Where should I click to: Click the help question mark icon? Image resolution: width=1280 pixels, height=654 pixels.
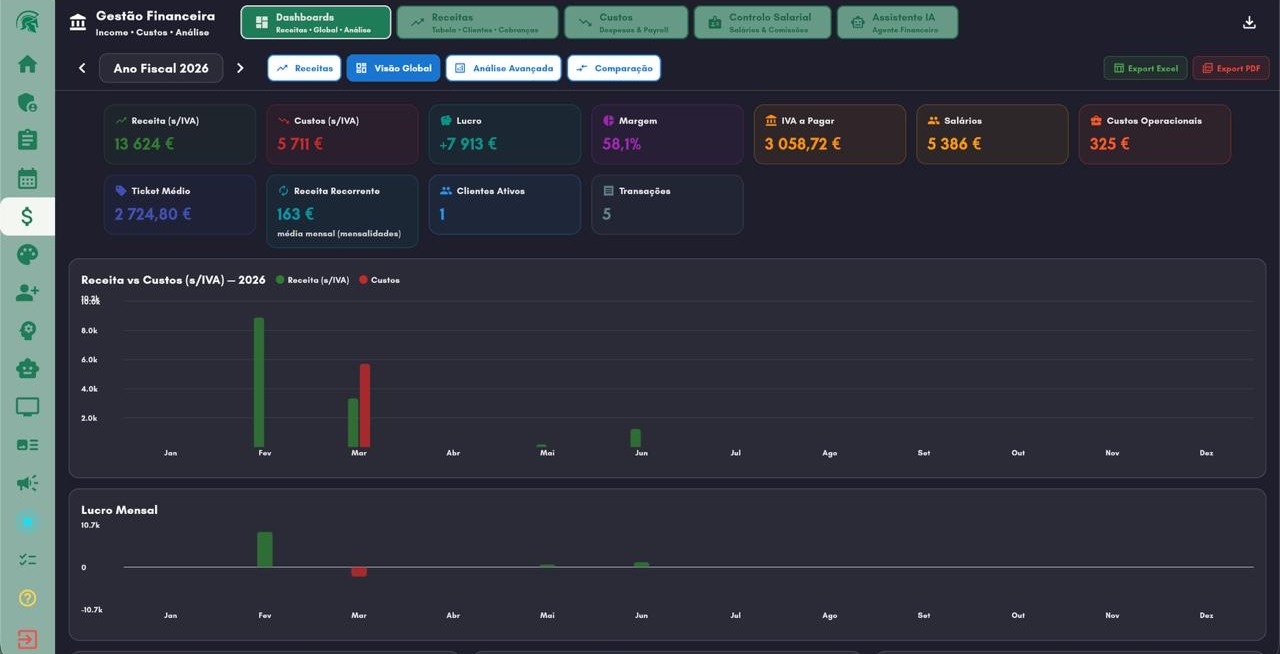27,598
